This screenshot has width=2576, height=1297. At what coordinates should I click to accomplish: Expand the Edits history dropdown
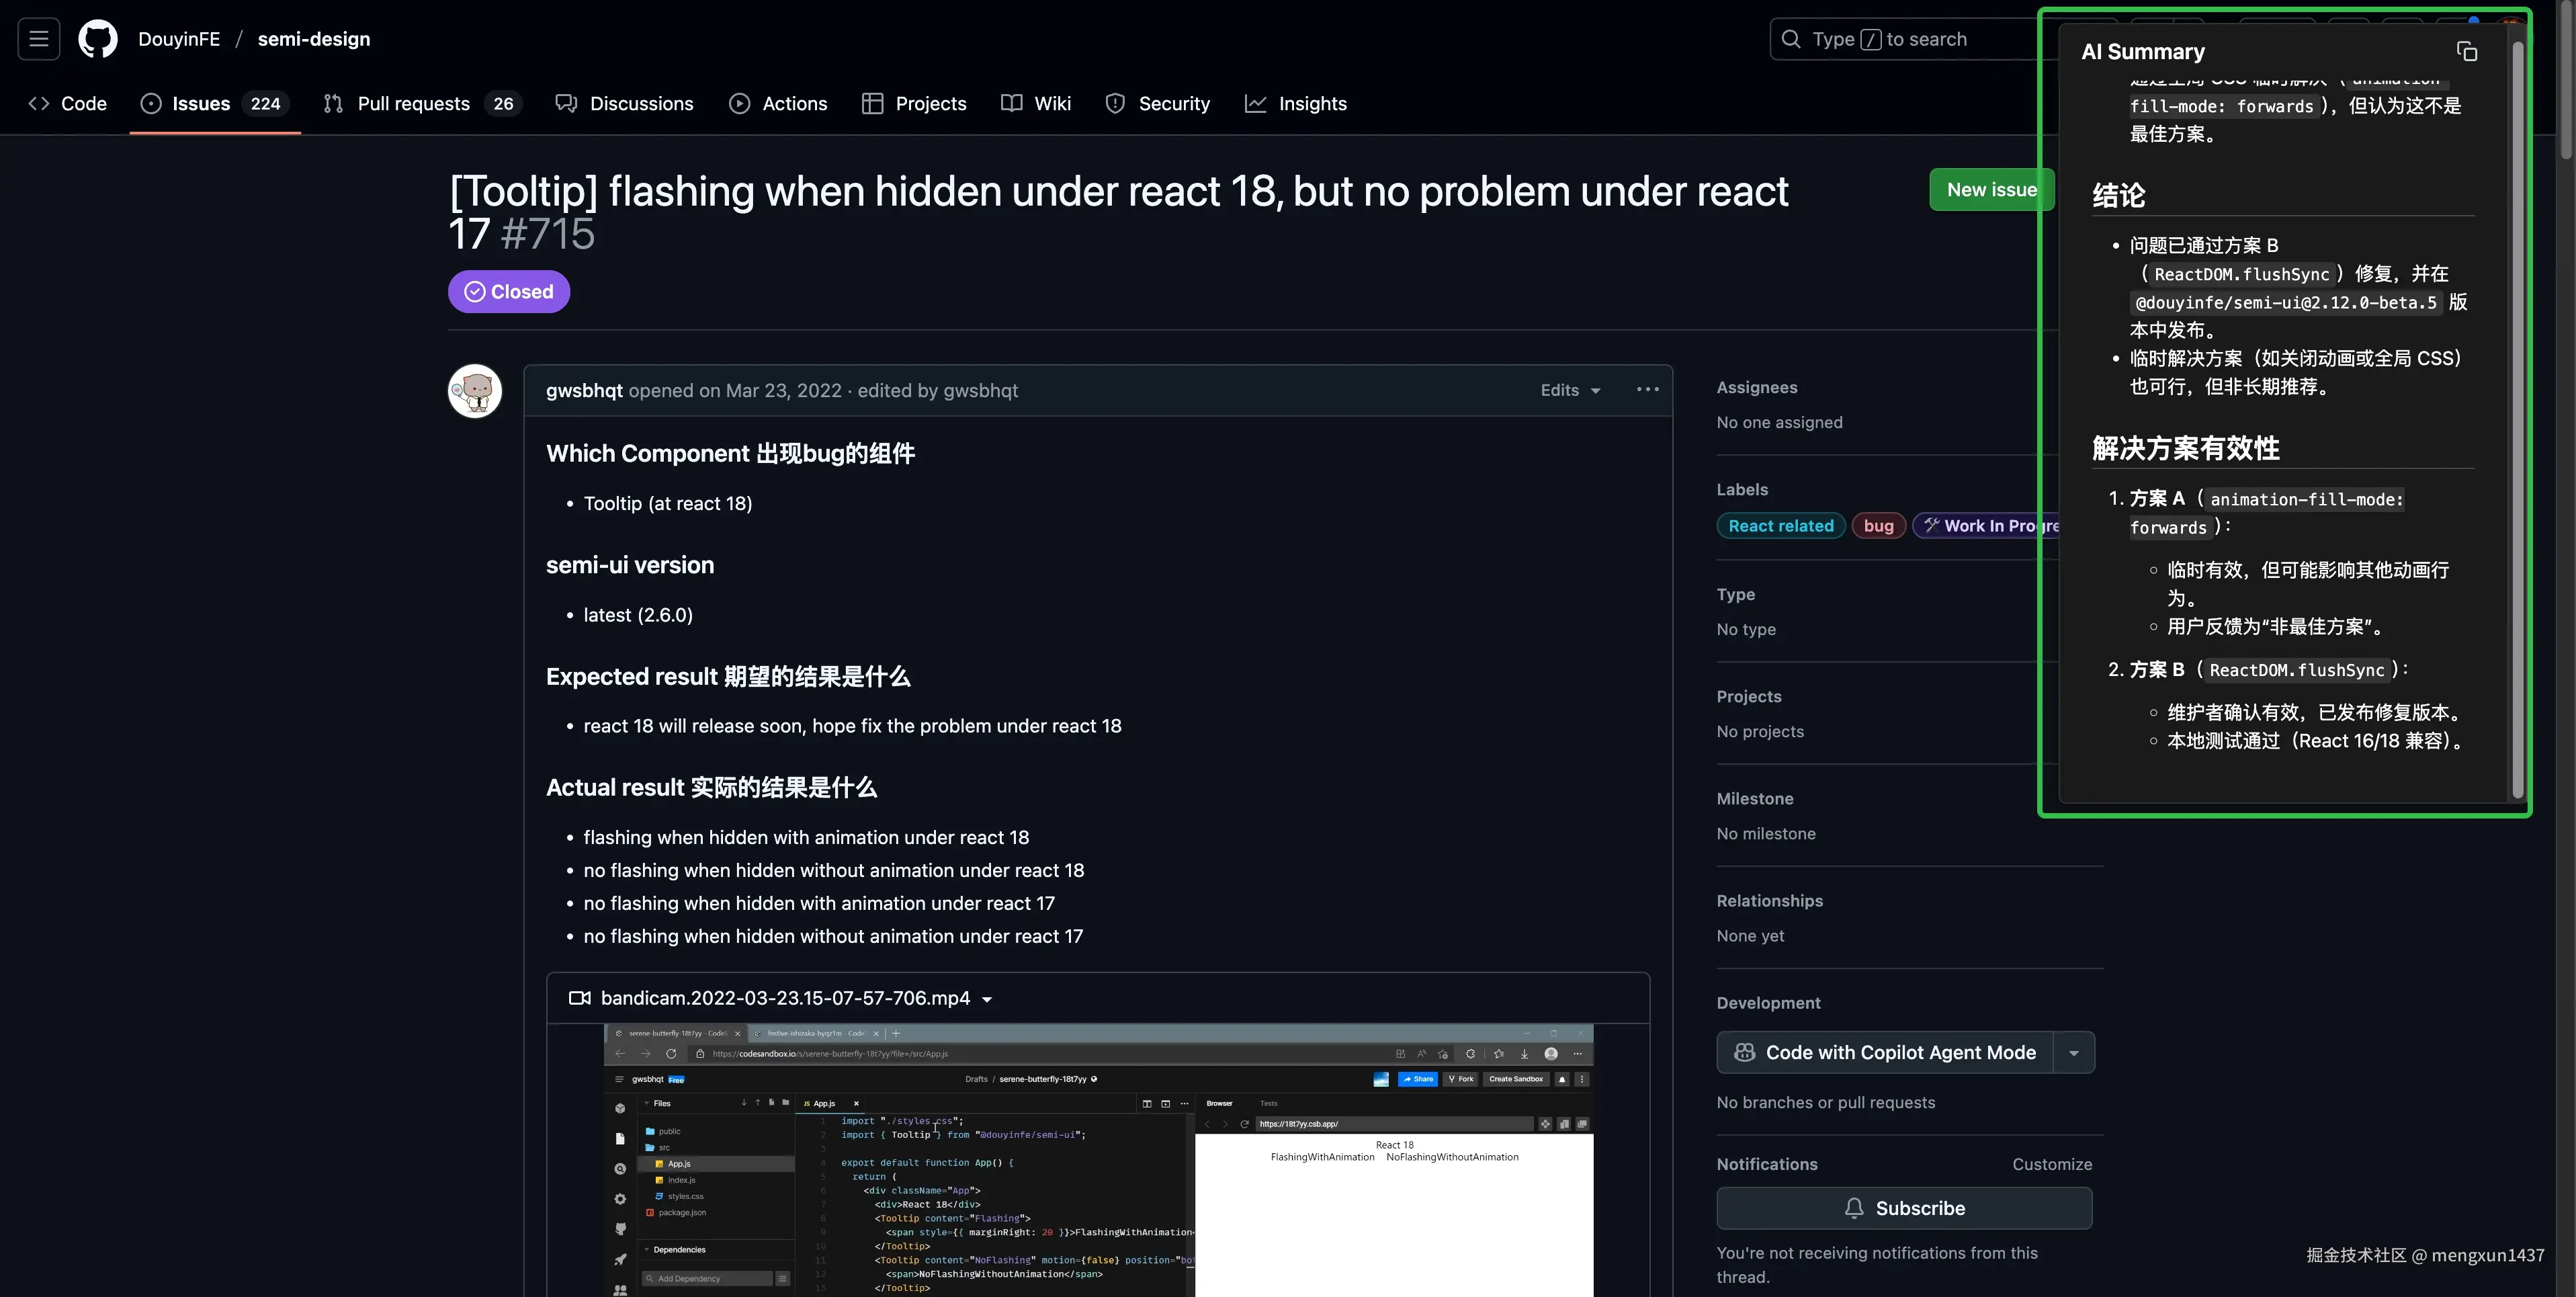1570,391
